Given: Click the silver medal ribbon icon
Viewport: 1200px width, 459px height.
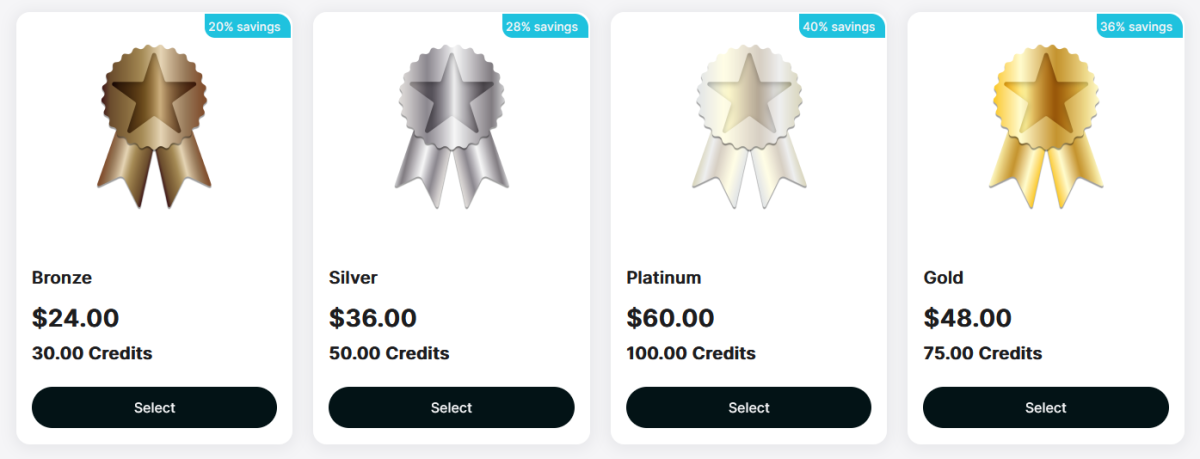Looking at the screenshot, I should coord(451,127).
